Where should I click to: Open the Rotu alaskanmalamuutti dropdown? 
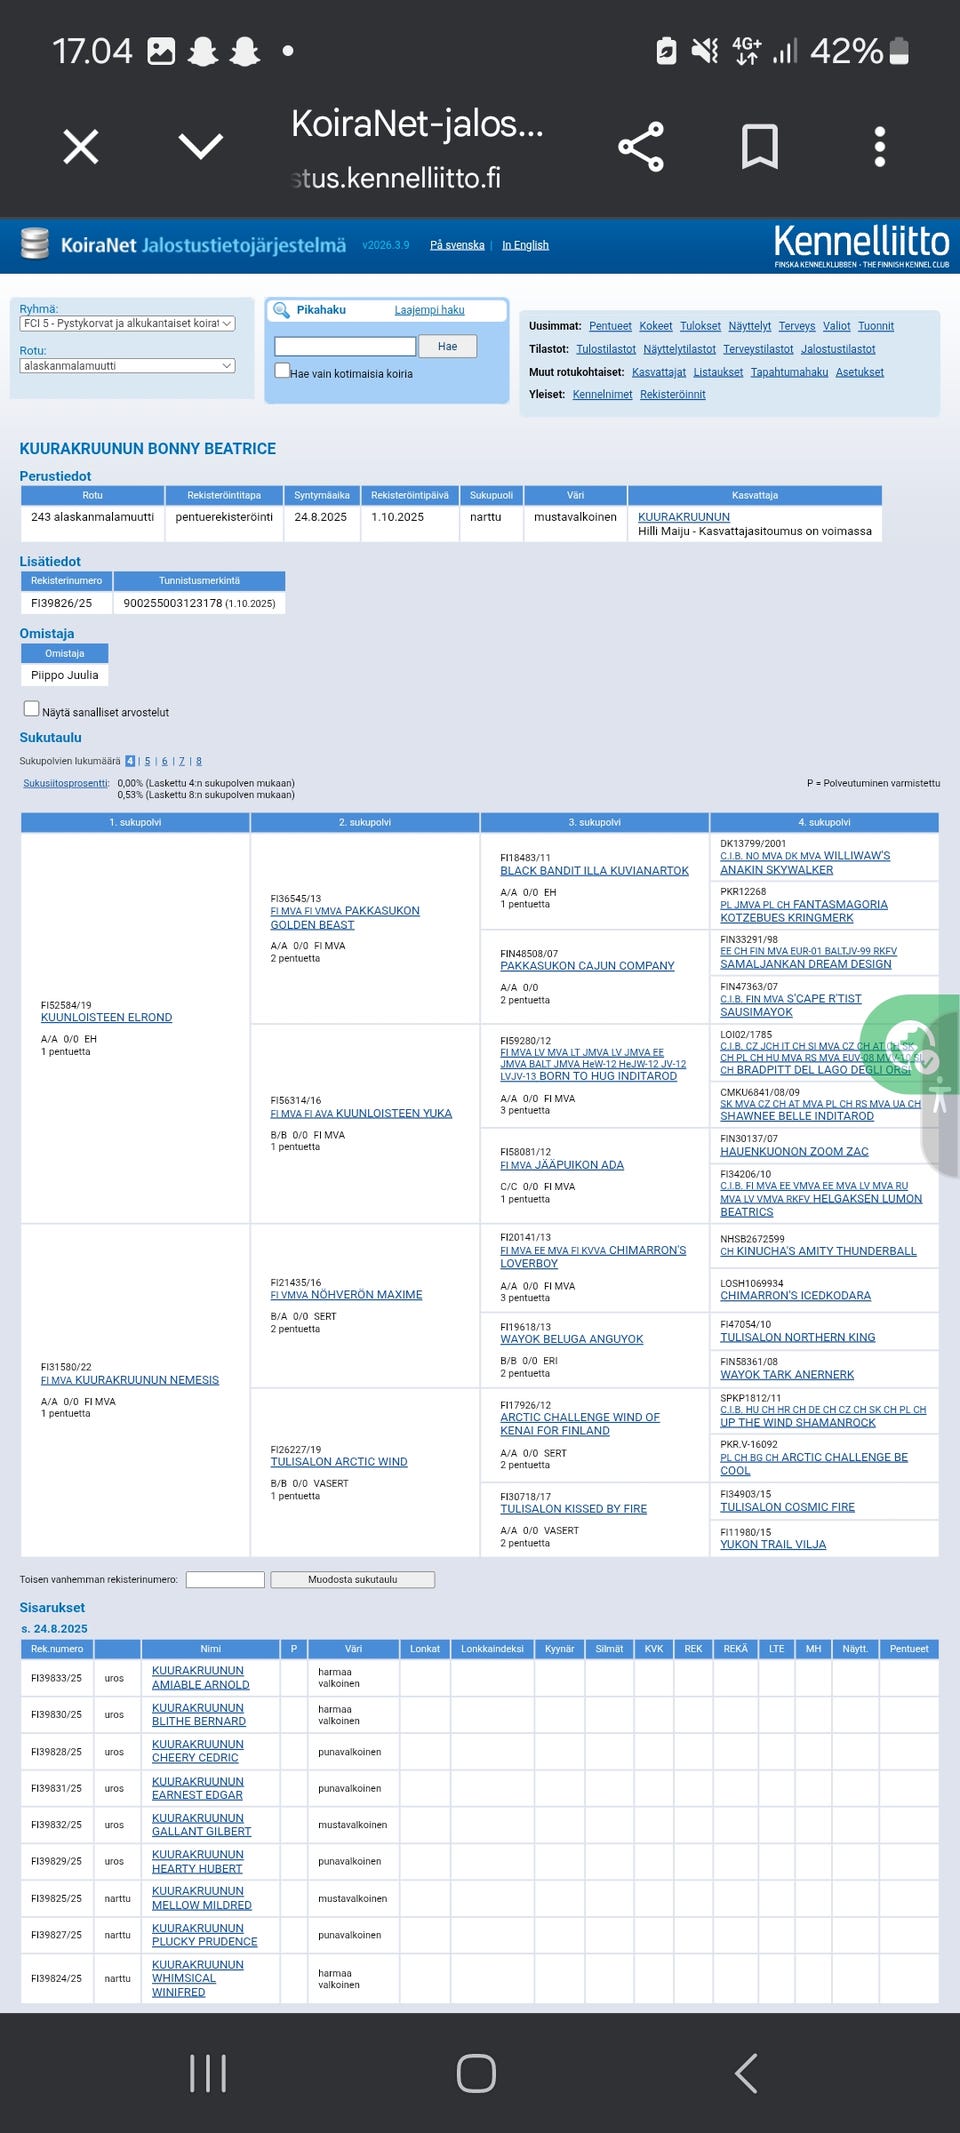coord(127,366)
